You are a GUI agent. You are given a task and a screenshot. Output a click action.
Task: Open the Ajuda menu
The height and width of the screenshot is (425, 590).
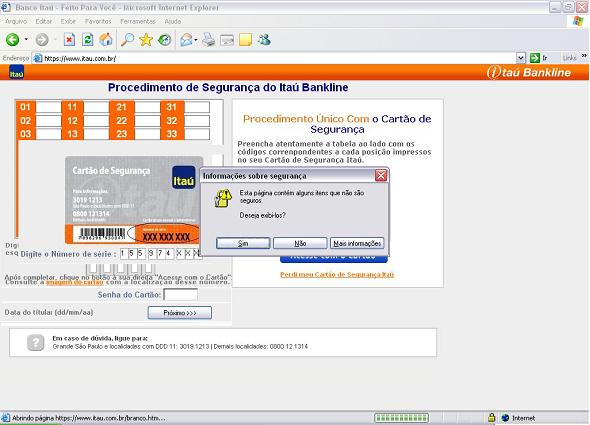(x=173, y=21)
